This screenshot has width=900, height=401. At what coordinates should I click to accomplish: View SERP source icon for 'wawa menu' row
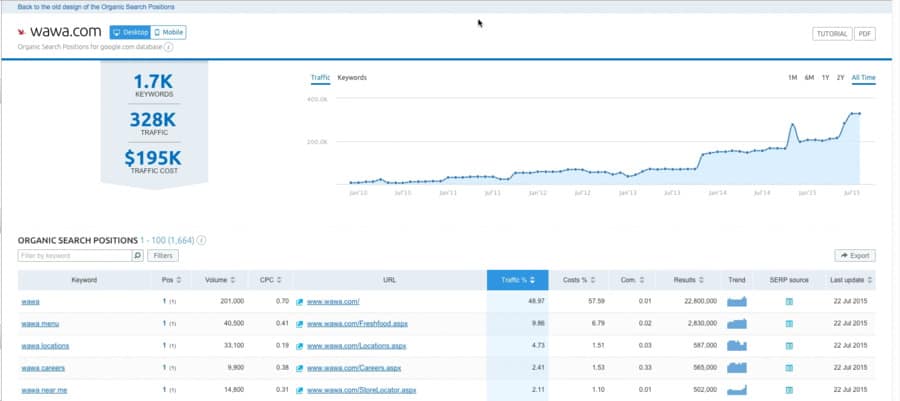789,324
